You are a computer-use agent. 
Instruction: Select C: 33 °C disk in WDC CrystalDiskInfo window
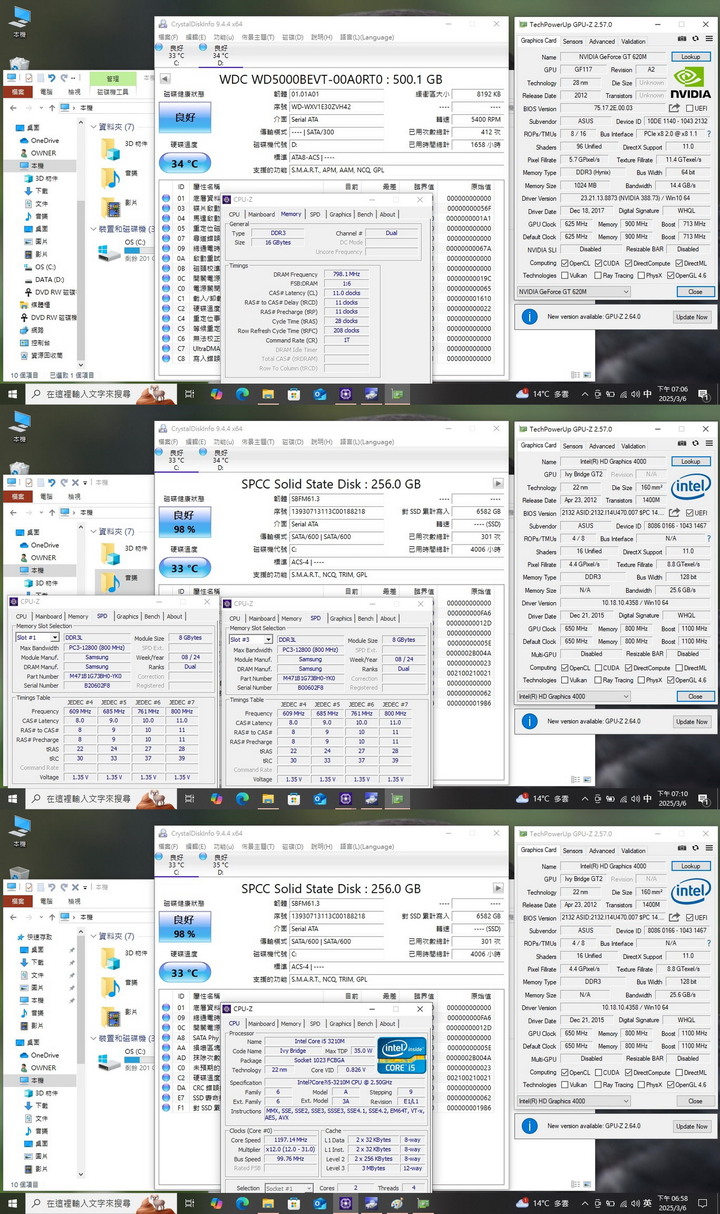[x=177, y=55]
